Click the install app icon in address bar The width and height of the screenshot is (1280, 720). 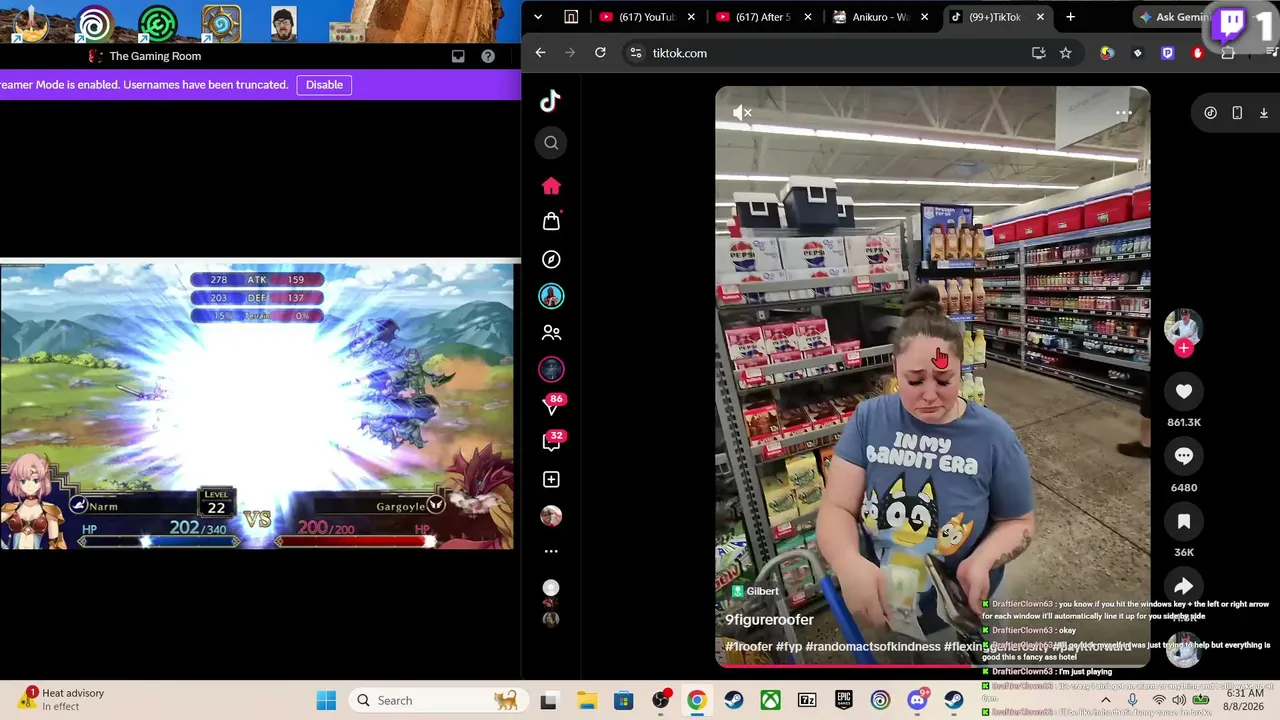pyautogui.click(x=1038, y=53)
